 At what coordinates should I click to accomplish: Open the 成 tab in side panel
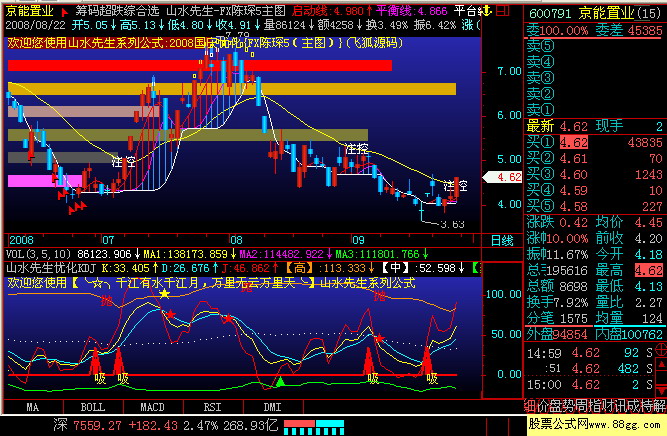pyautogui.click(x=633, y=406)
